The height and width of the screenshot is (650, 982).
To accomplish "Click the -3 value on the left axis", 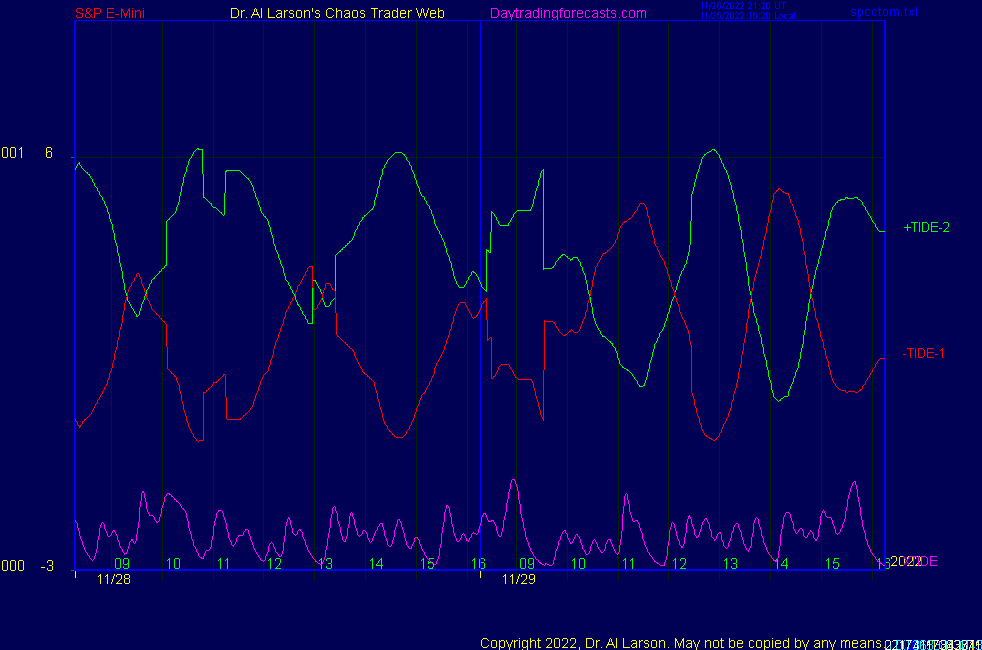I will pos(47,566).
